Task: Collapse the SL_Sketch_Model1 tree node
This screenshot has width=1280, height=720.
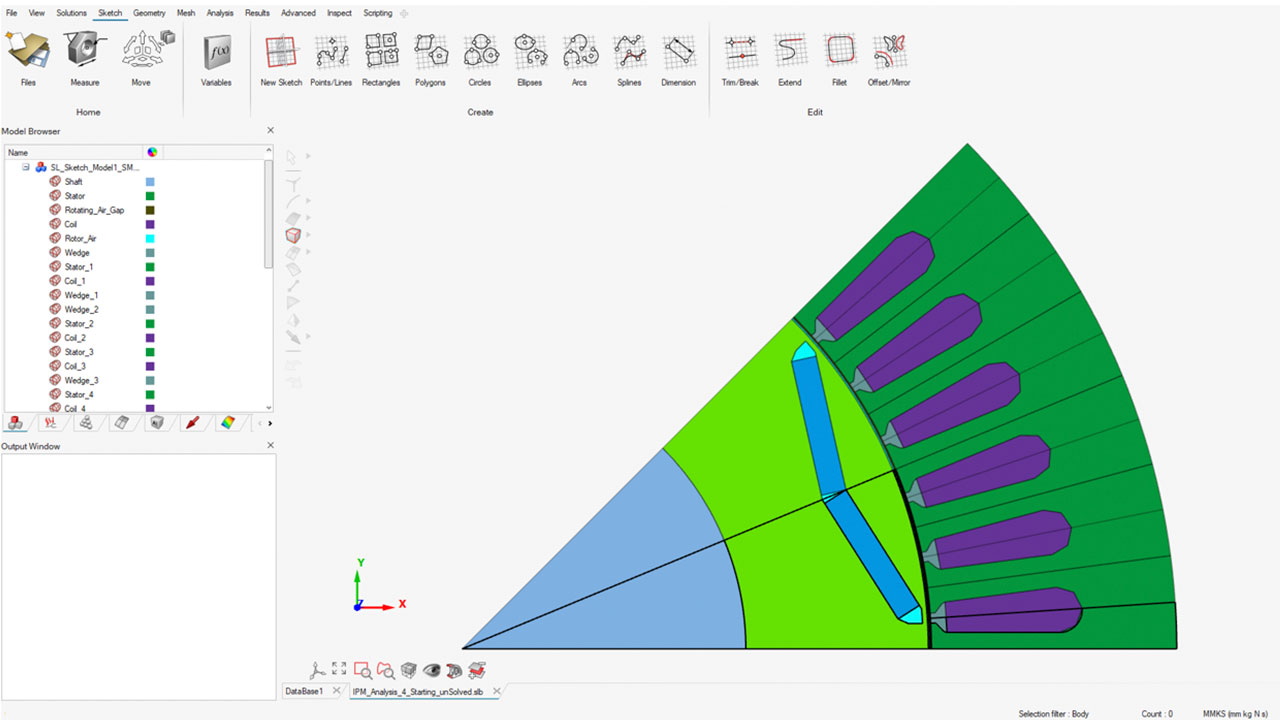Action: tap(26, 167)
